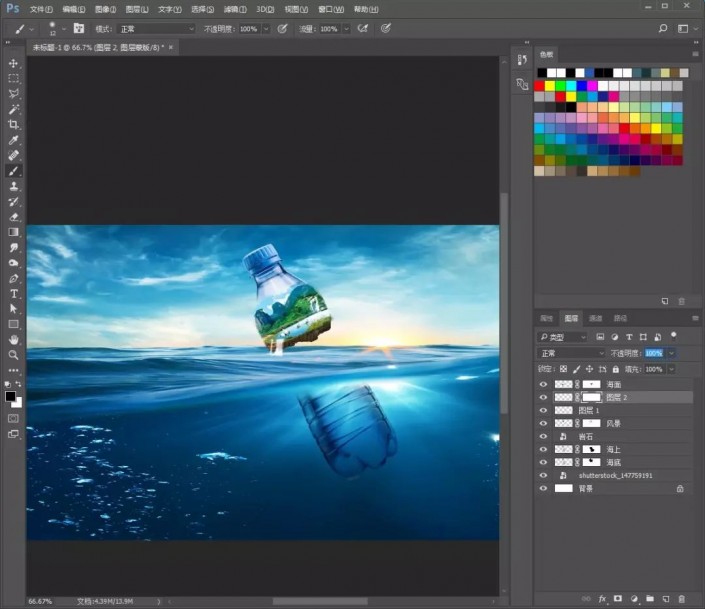Toggle the brush settings panel button
The image size is (705, 609).
coord(79,28)
